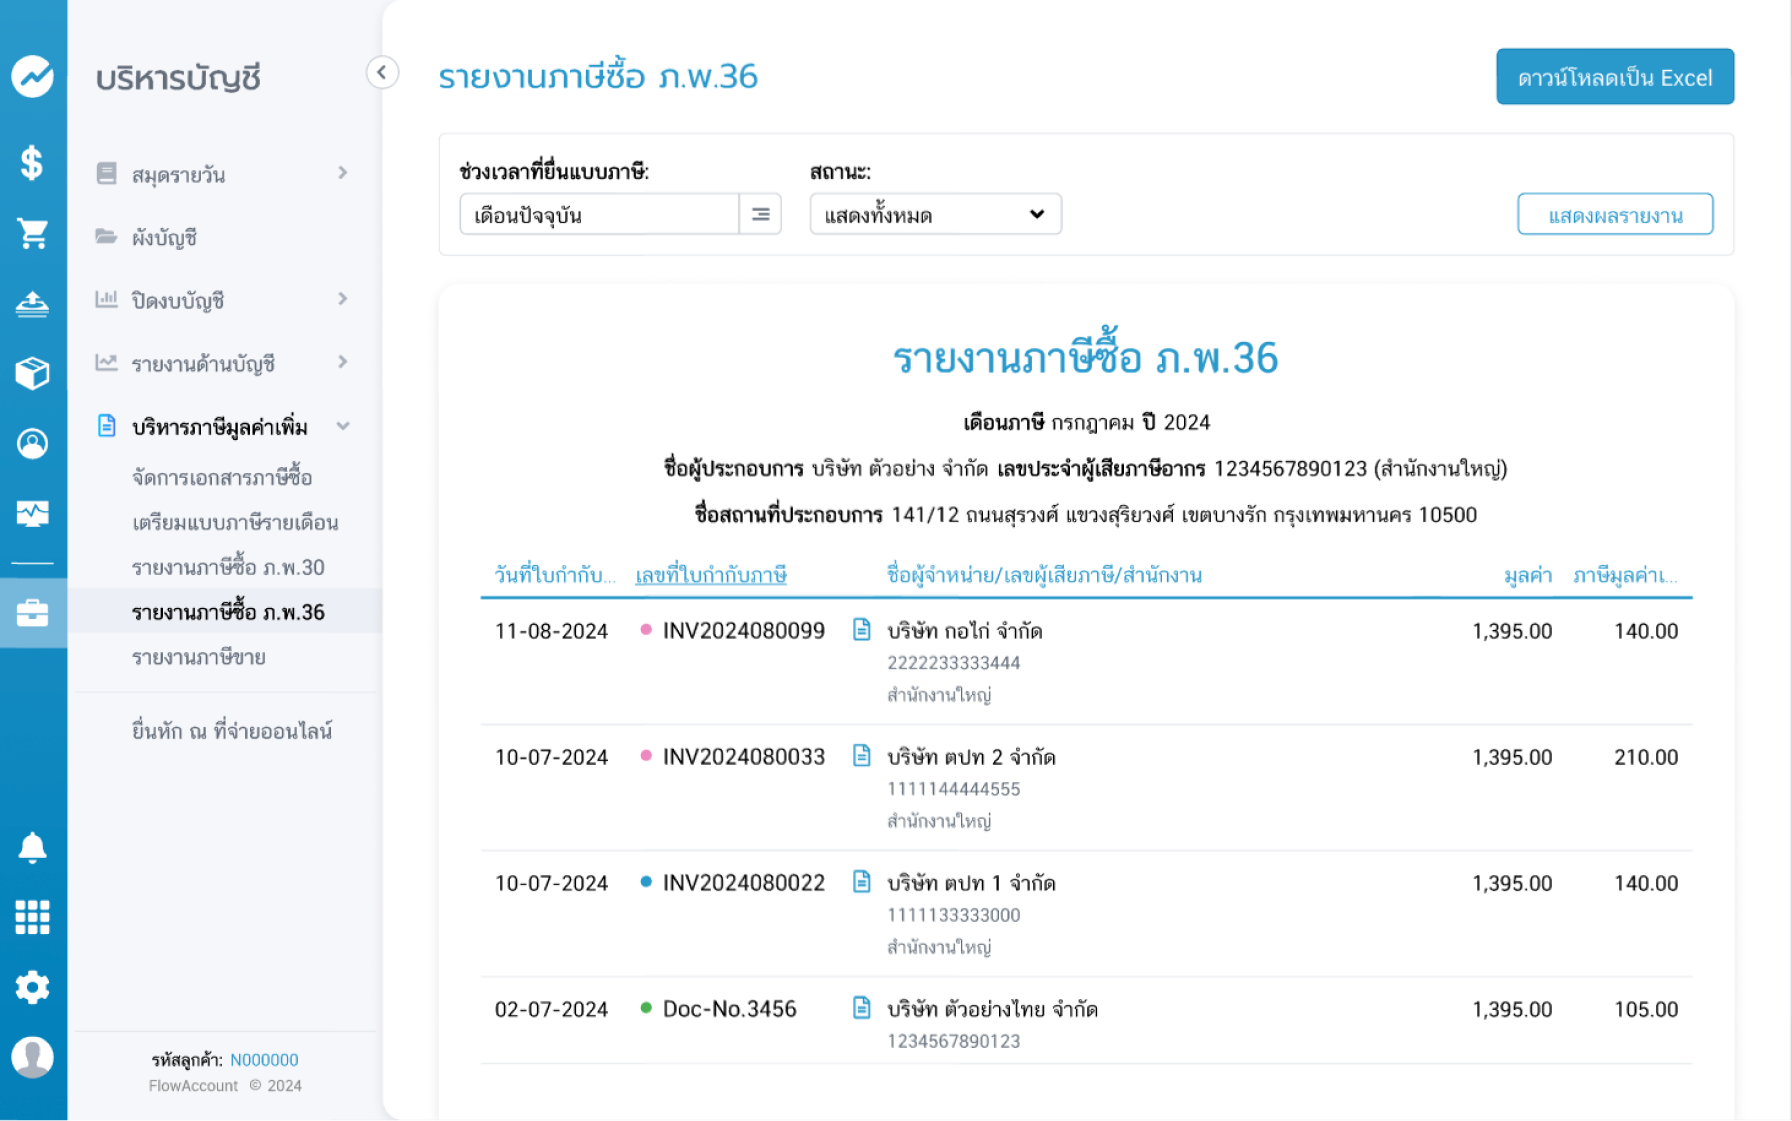Click the briefcase accounting icon
The height and width of the screenshot is (1121, 1792).
tap(32, 613)
